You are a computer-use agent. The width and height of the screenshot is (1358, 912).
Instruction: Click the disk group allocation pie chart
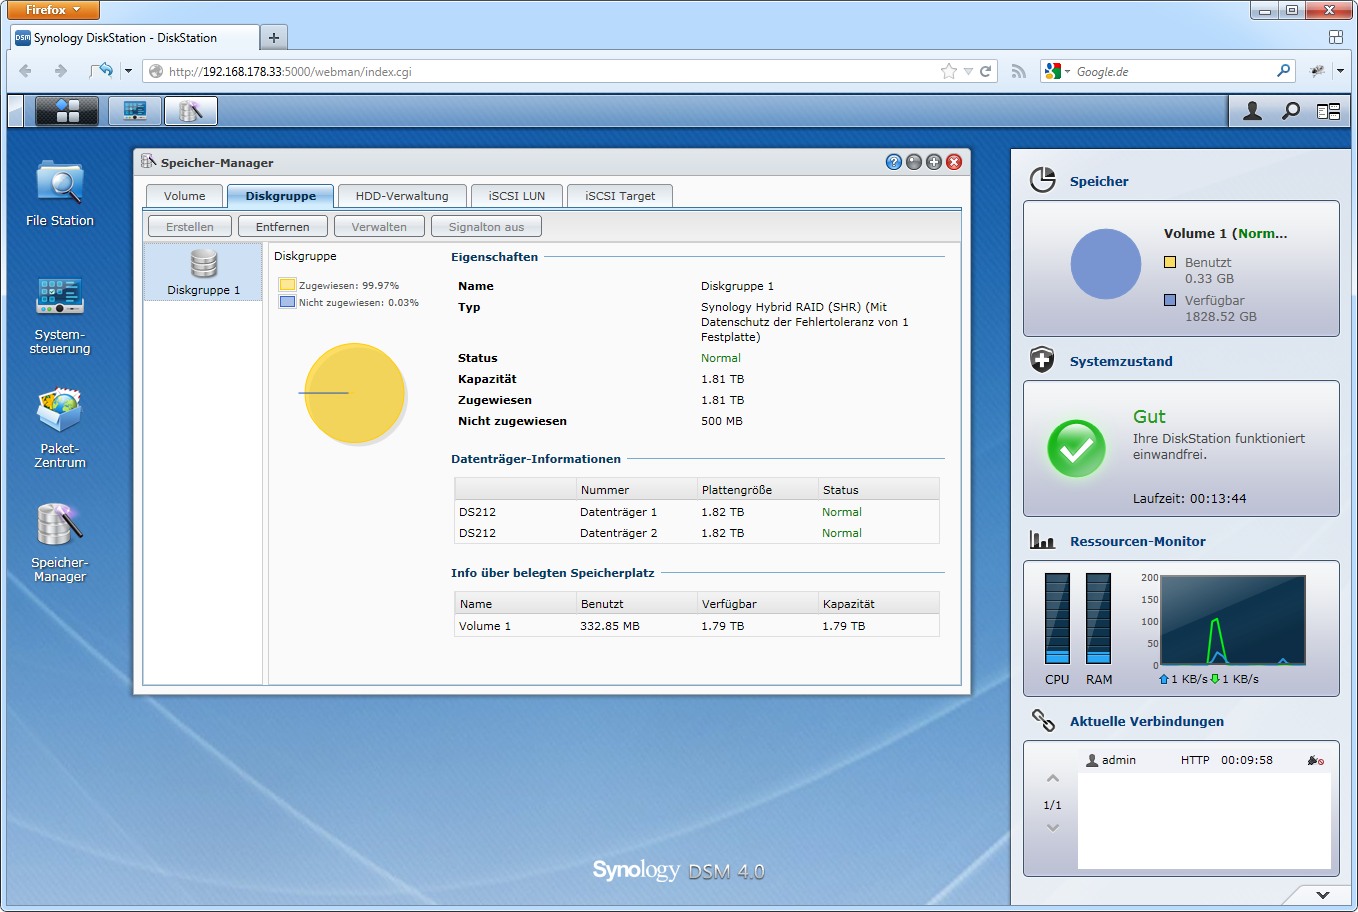[354, 393]
